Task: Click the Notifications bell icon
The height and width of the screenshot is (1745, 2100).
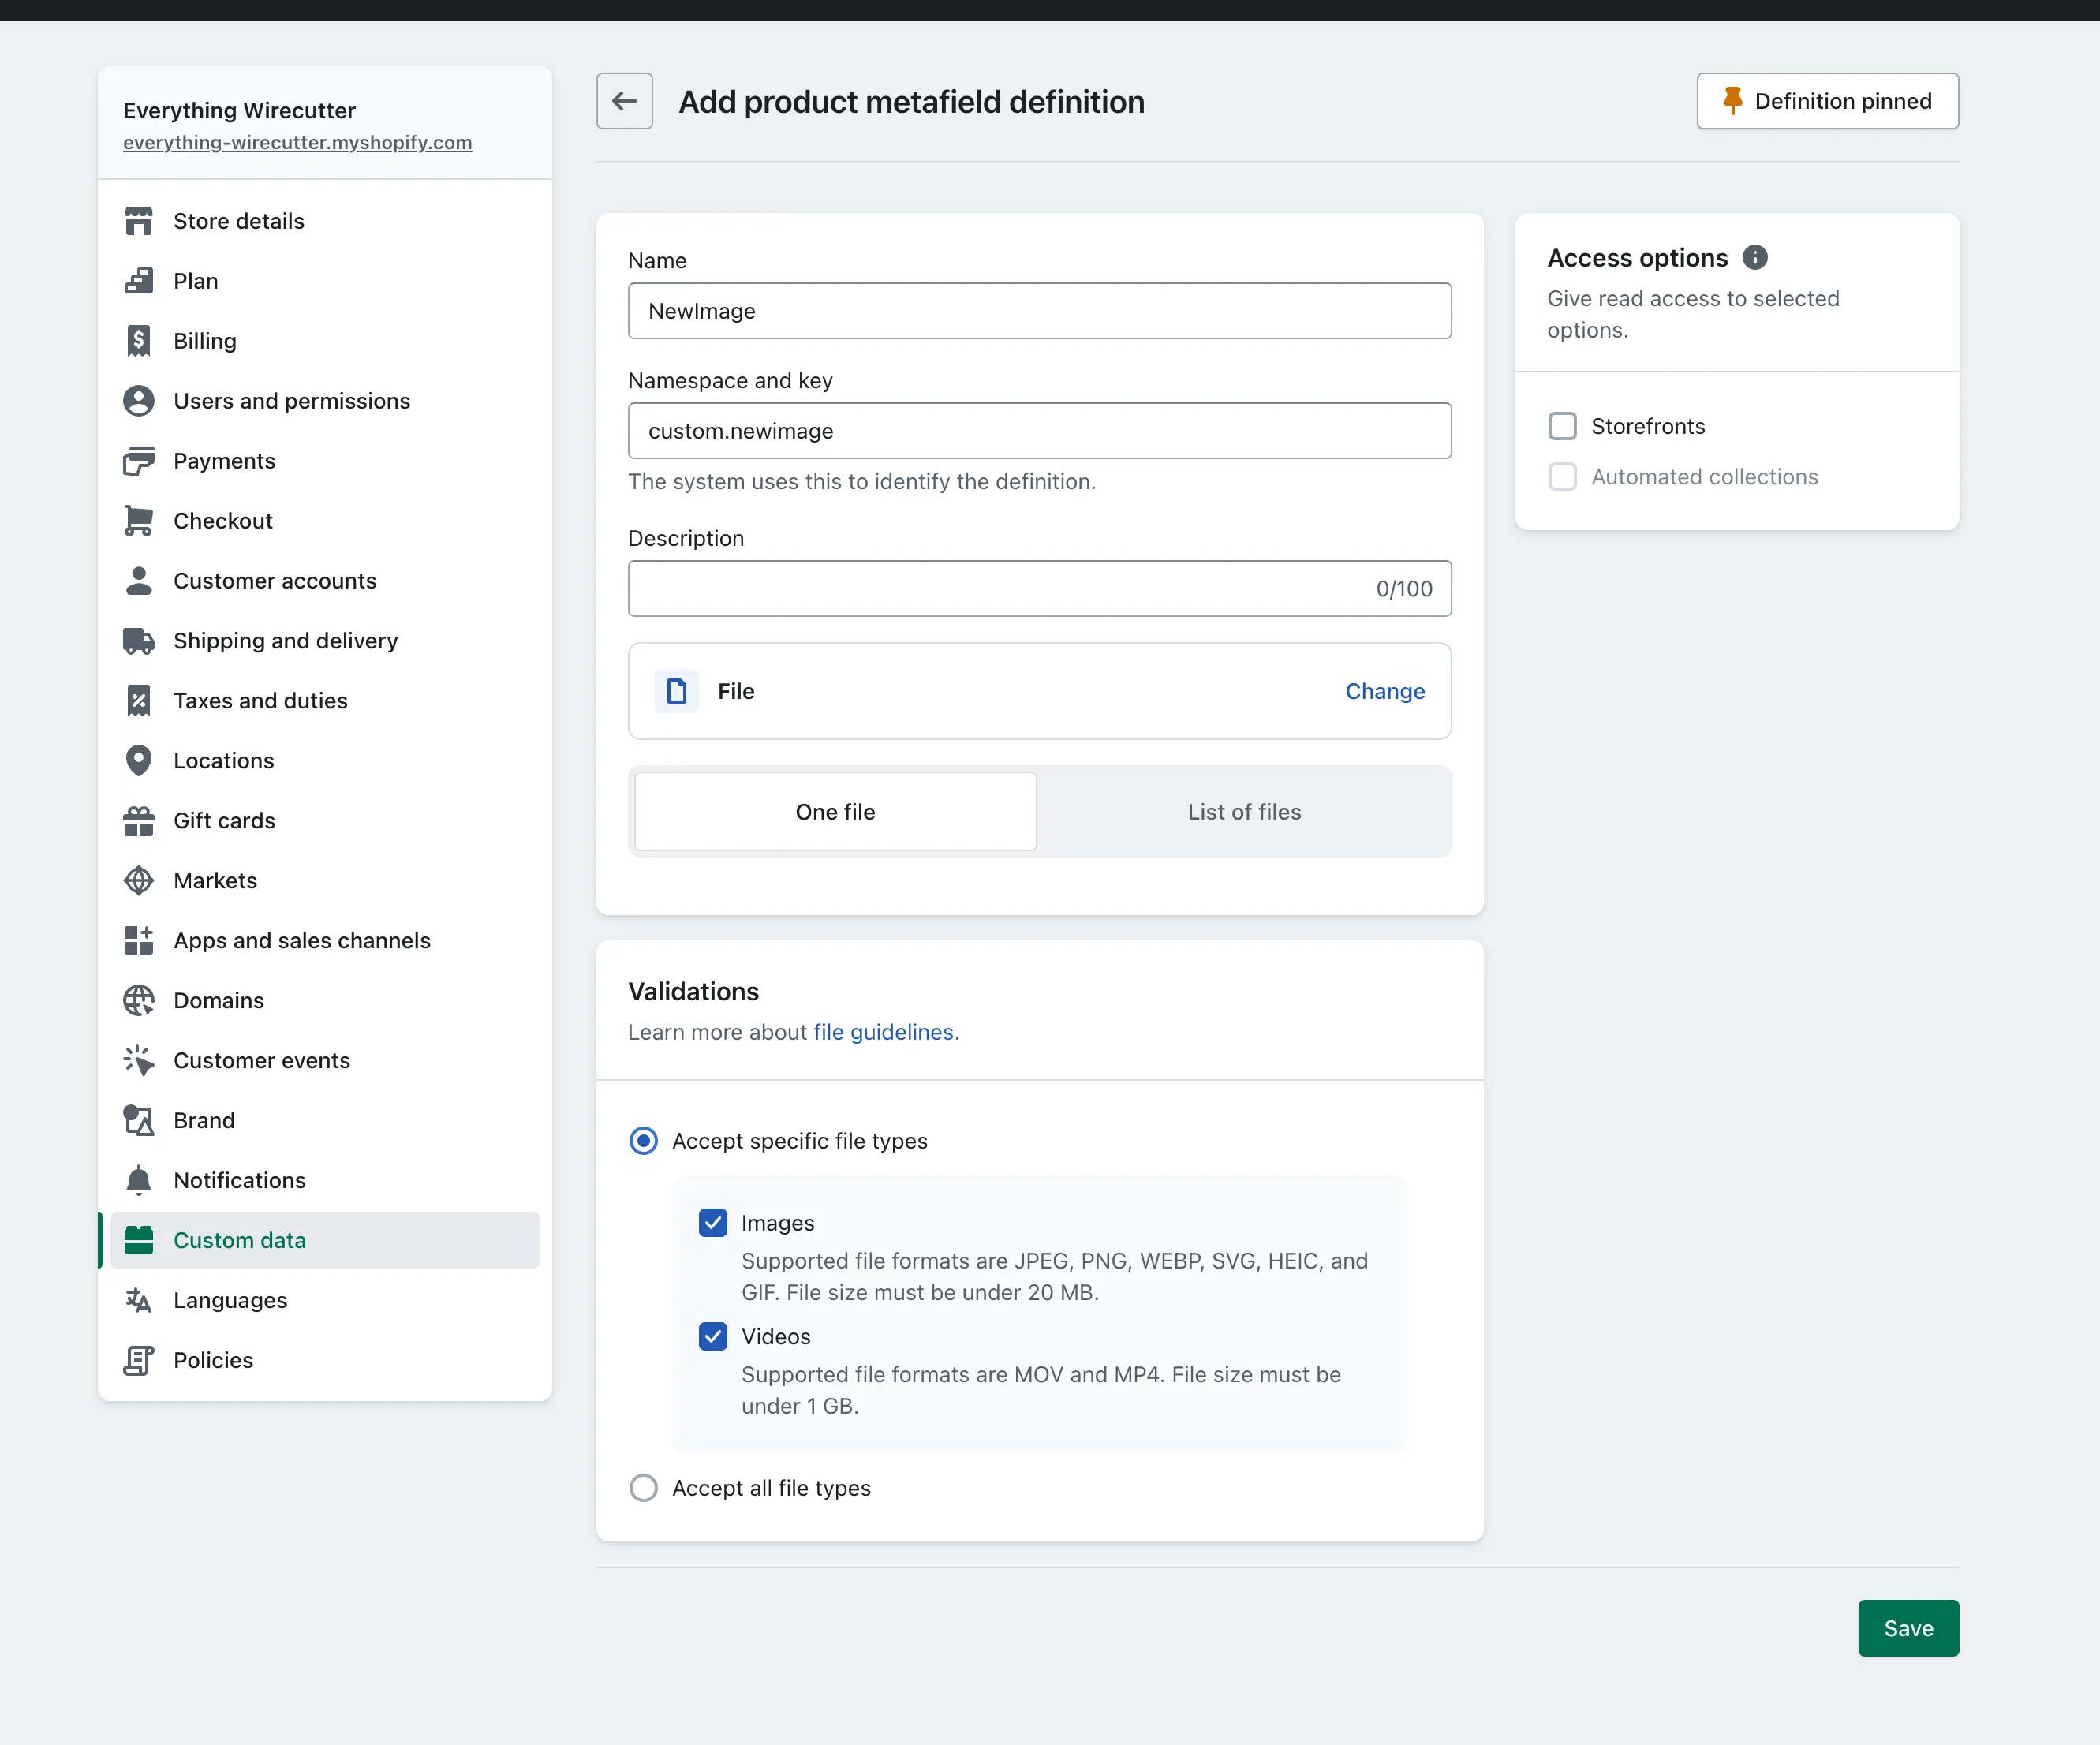Action: [139, 1181]
